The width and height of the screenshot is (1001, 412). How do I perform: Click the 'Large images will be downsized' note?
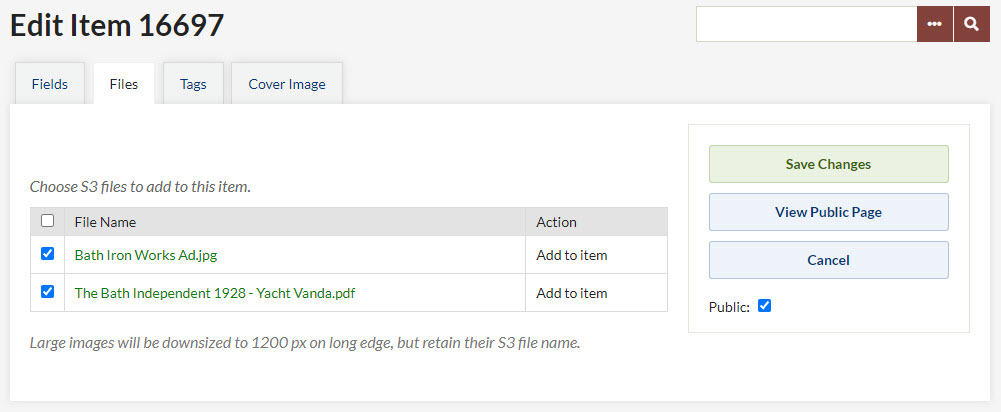(x=305, y=343)
